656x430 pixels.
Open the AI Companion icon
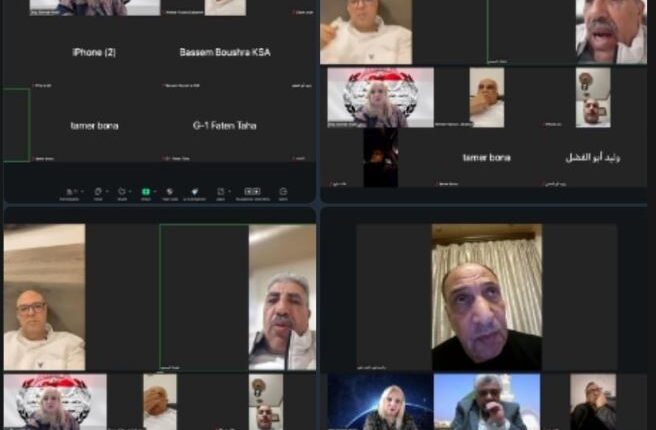pos(195,190)
